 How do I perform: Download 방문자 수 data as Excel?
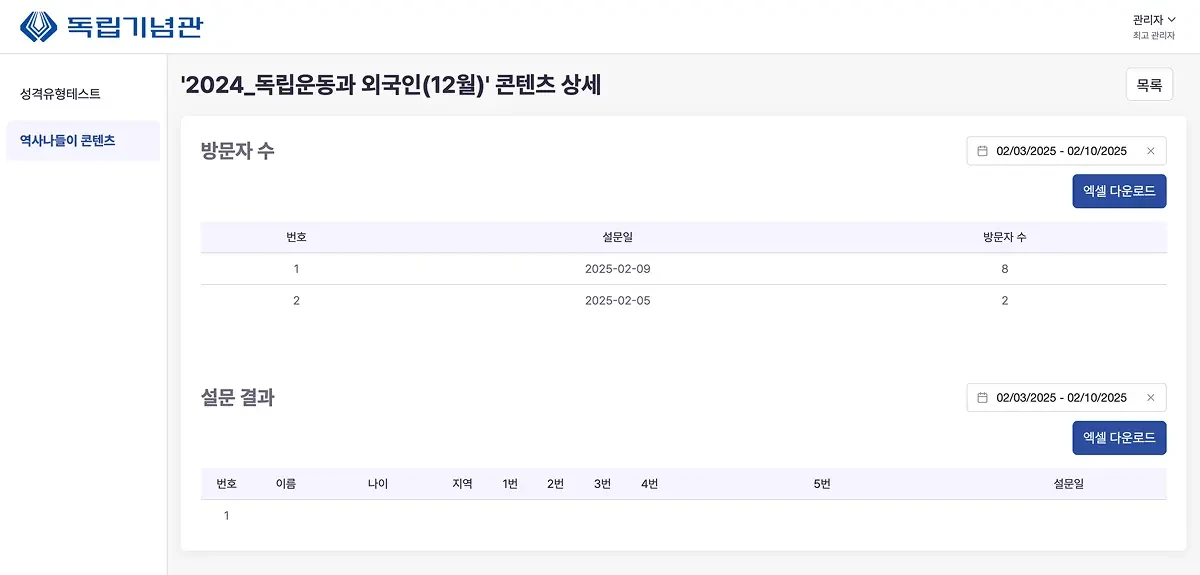coord(1119,191)
